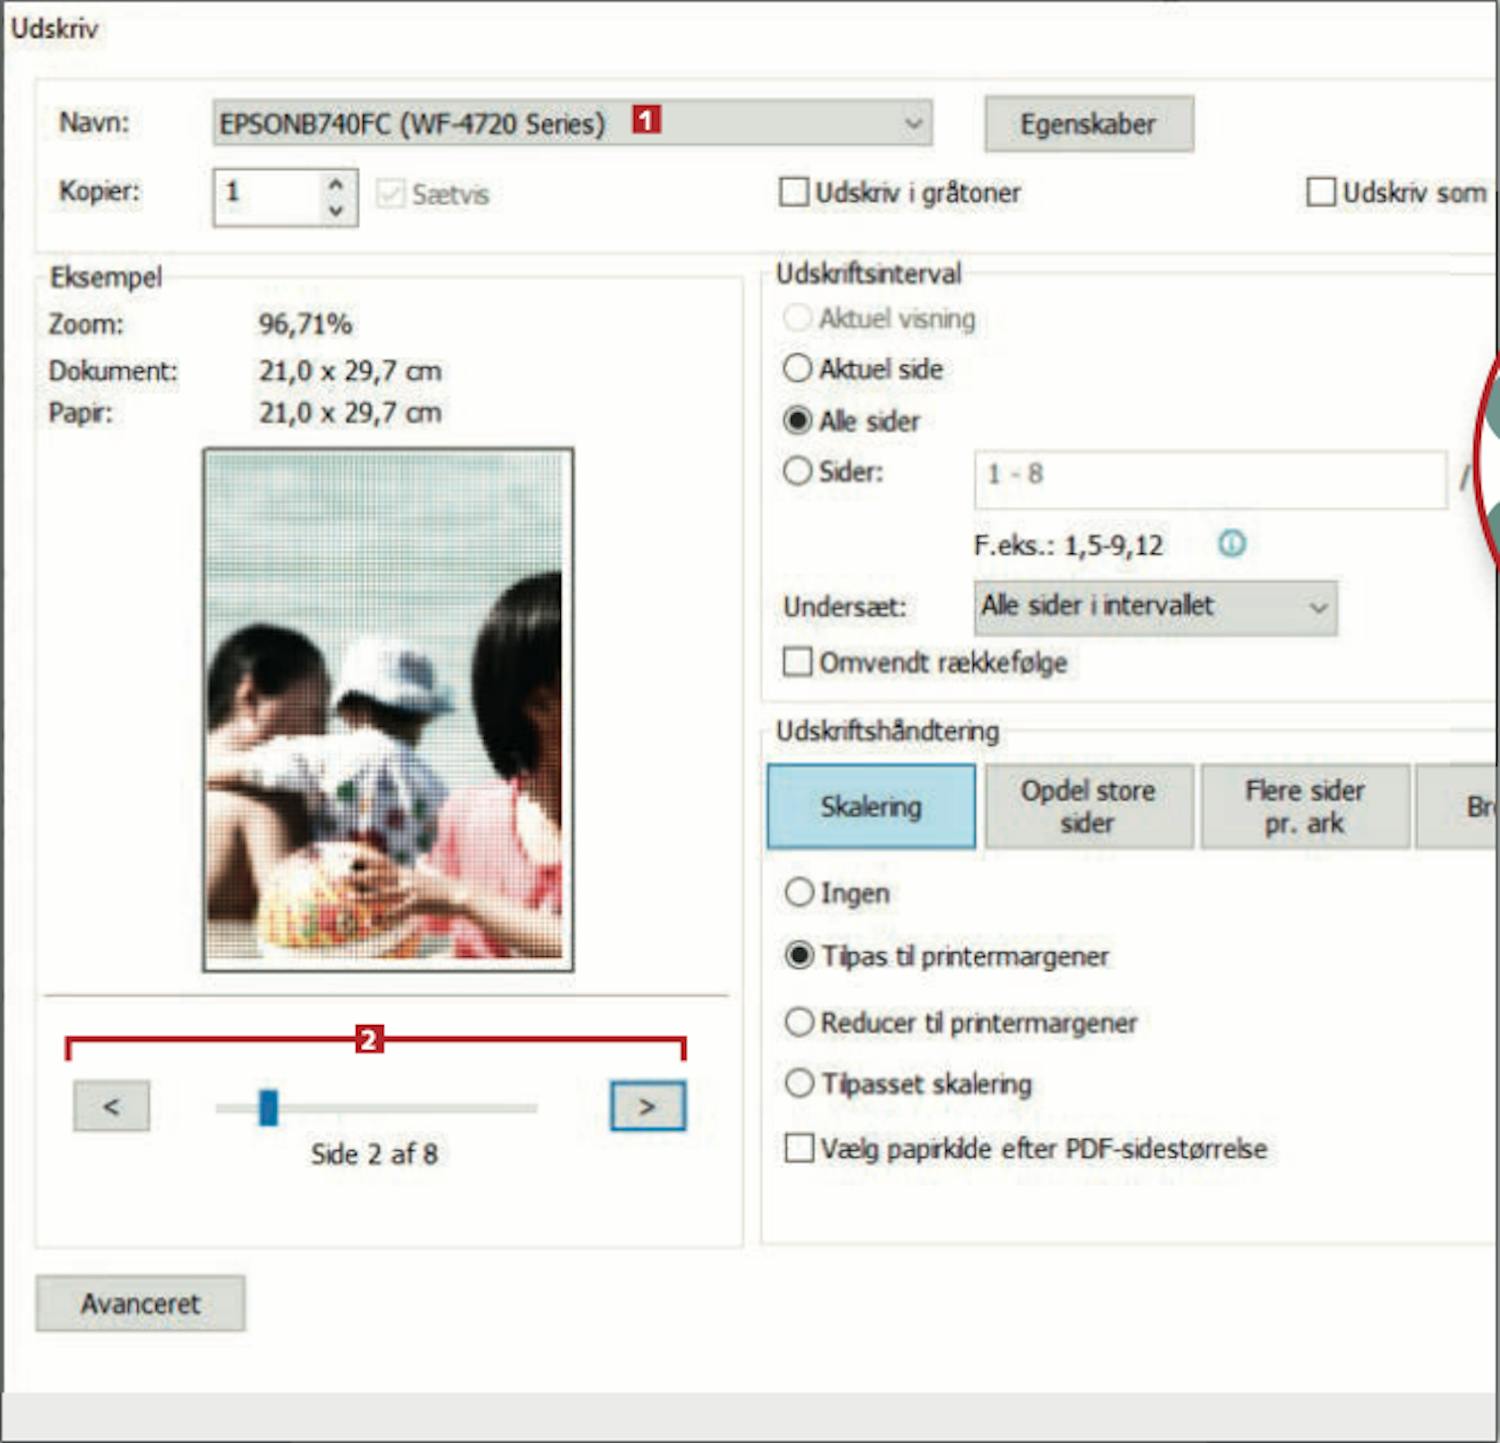Image resolution: width=1500 pixels, height=1443 pixels.
Task: Pick Reducer til printermargener option
Action: click(x=799, y=1022)
